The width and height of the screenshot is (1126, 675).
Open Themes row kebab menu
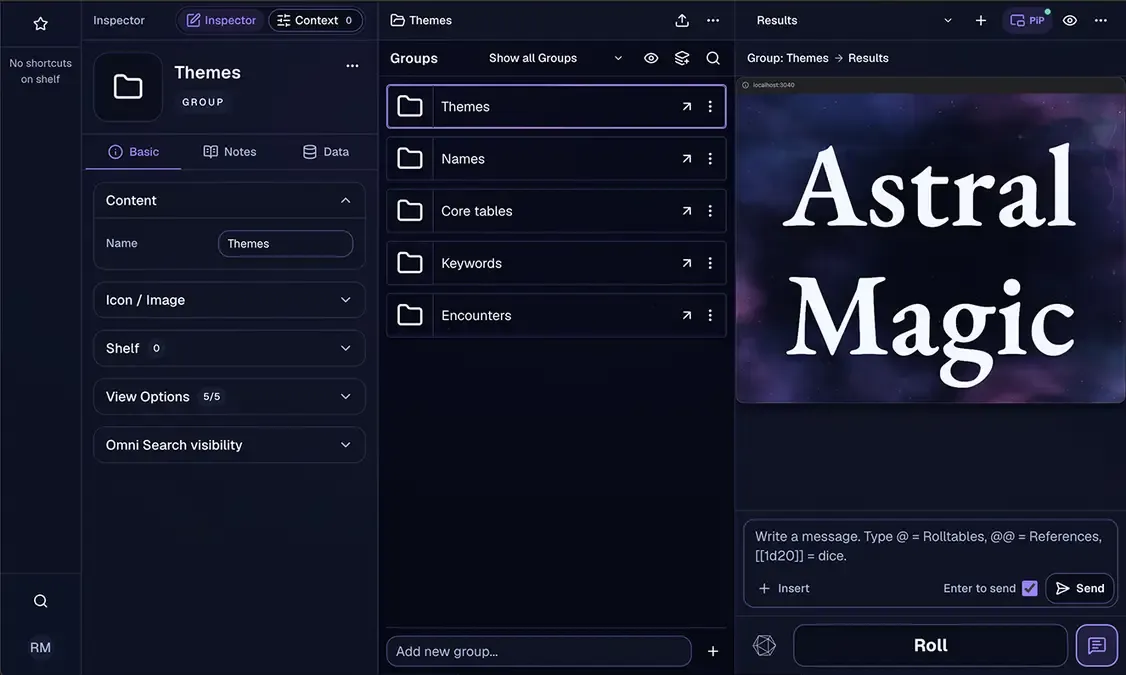pyautogui.click(x=710, y=106)
